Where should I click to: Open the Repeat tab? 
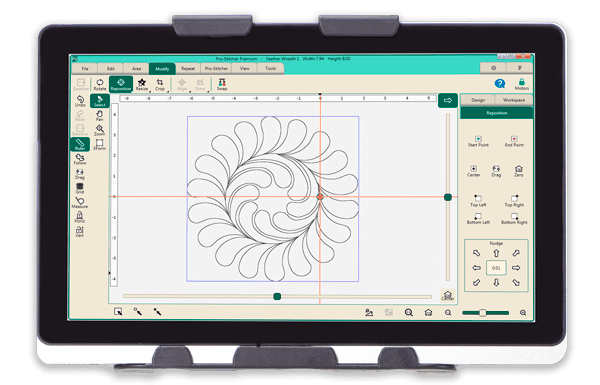tap(188, 69)
